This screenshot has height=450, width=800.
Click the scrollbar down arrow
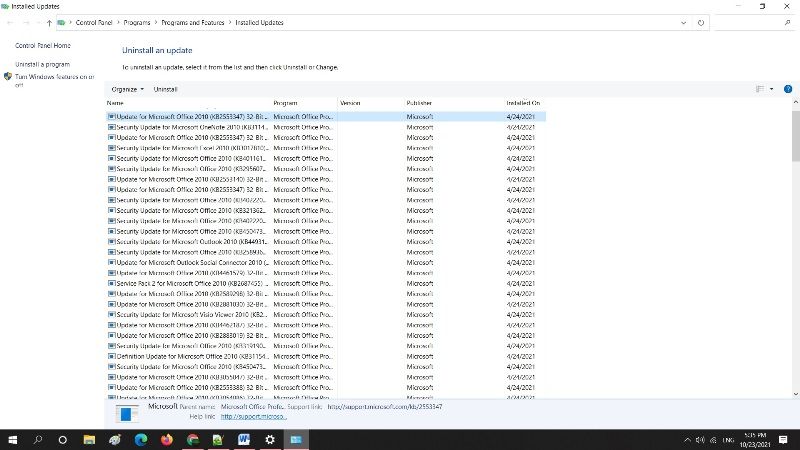click(795, 394)
